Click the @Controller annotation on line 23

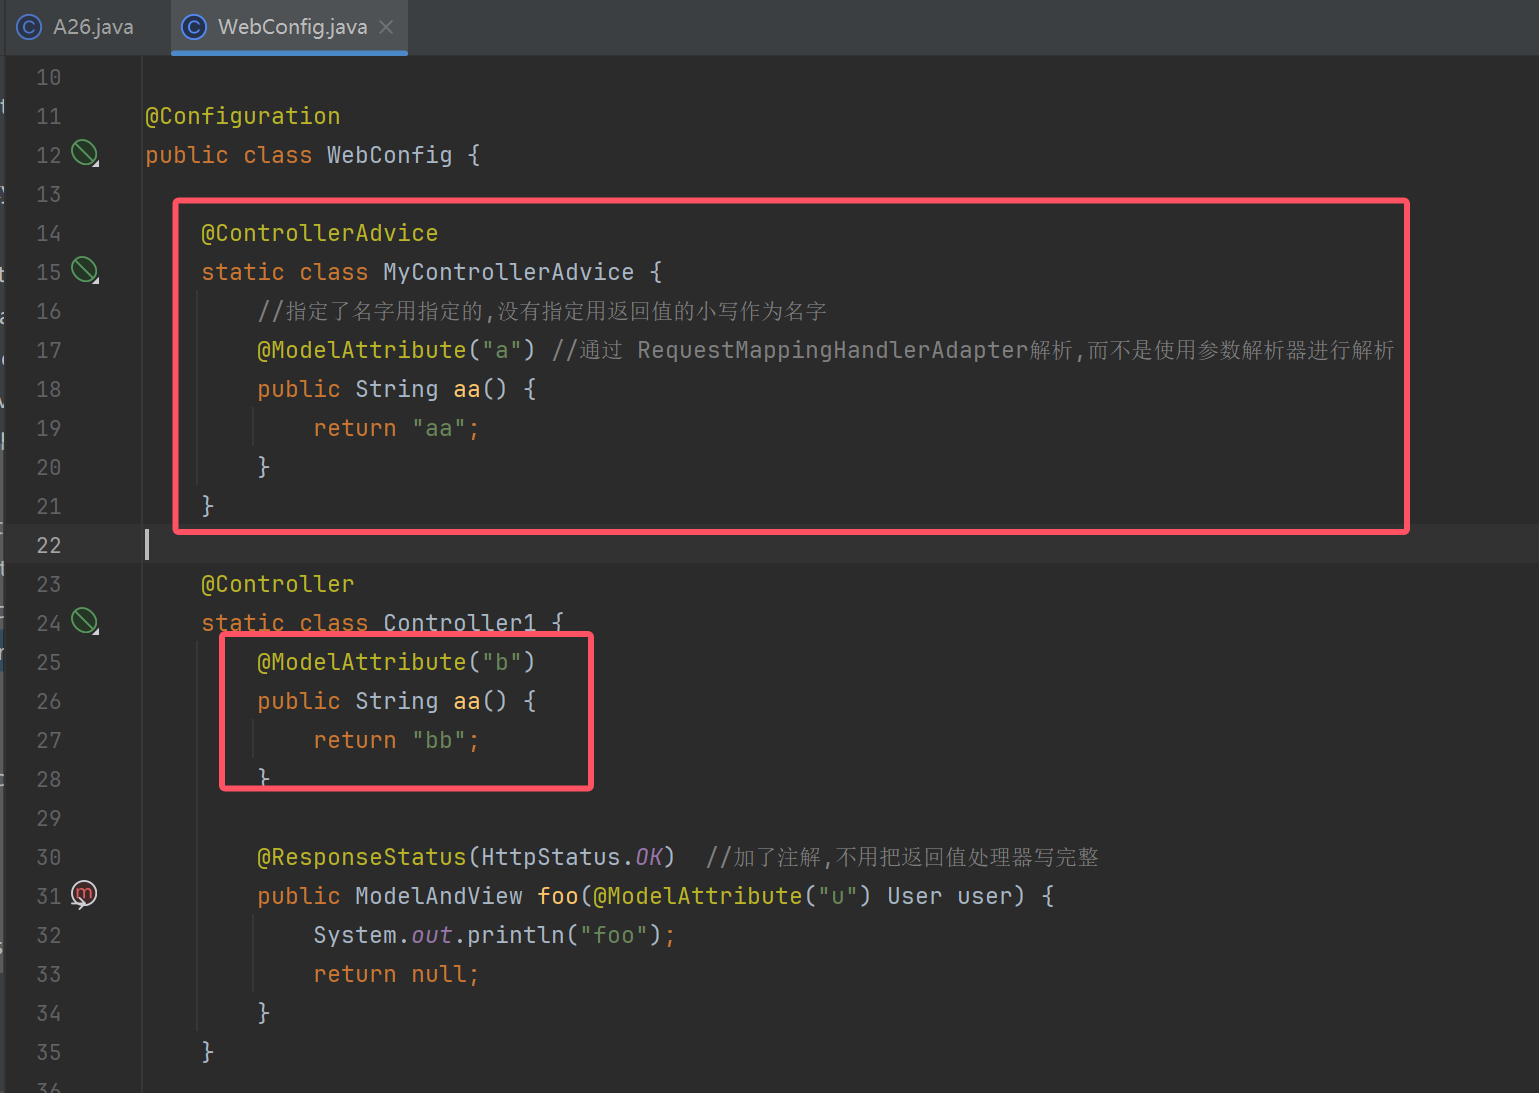(x=278, y=584)
